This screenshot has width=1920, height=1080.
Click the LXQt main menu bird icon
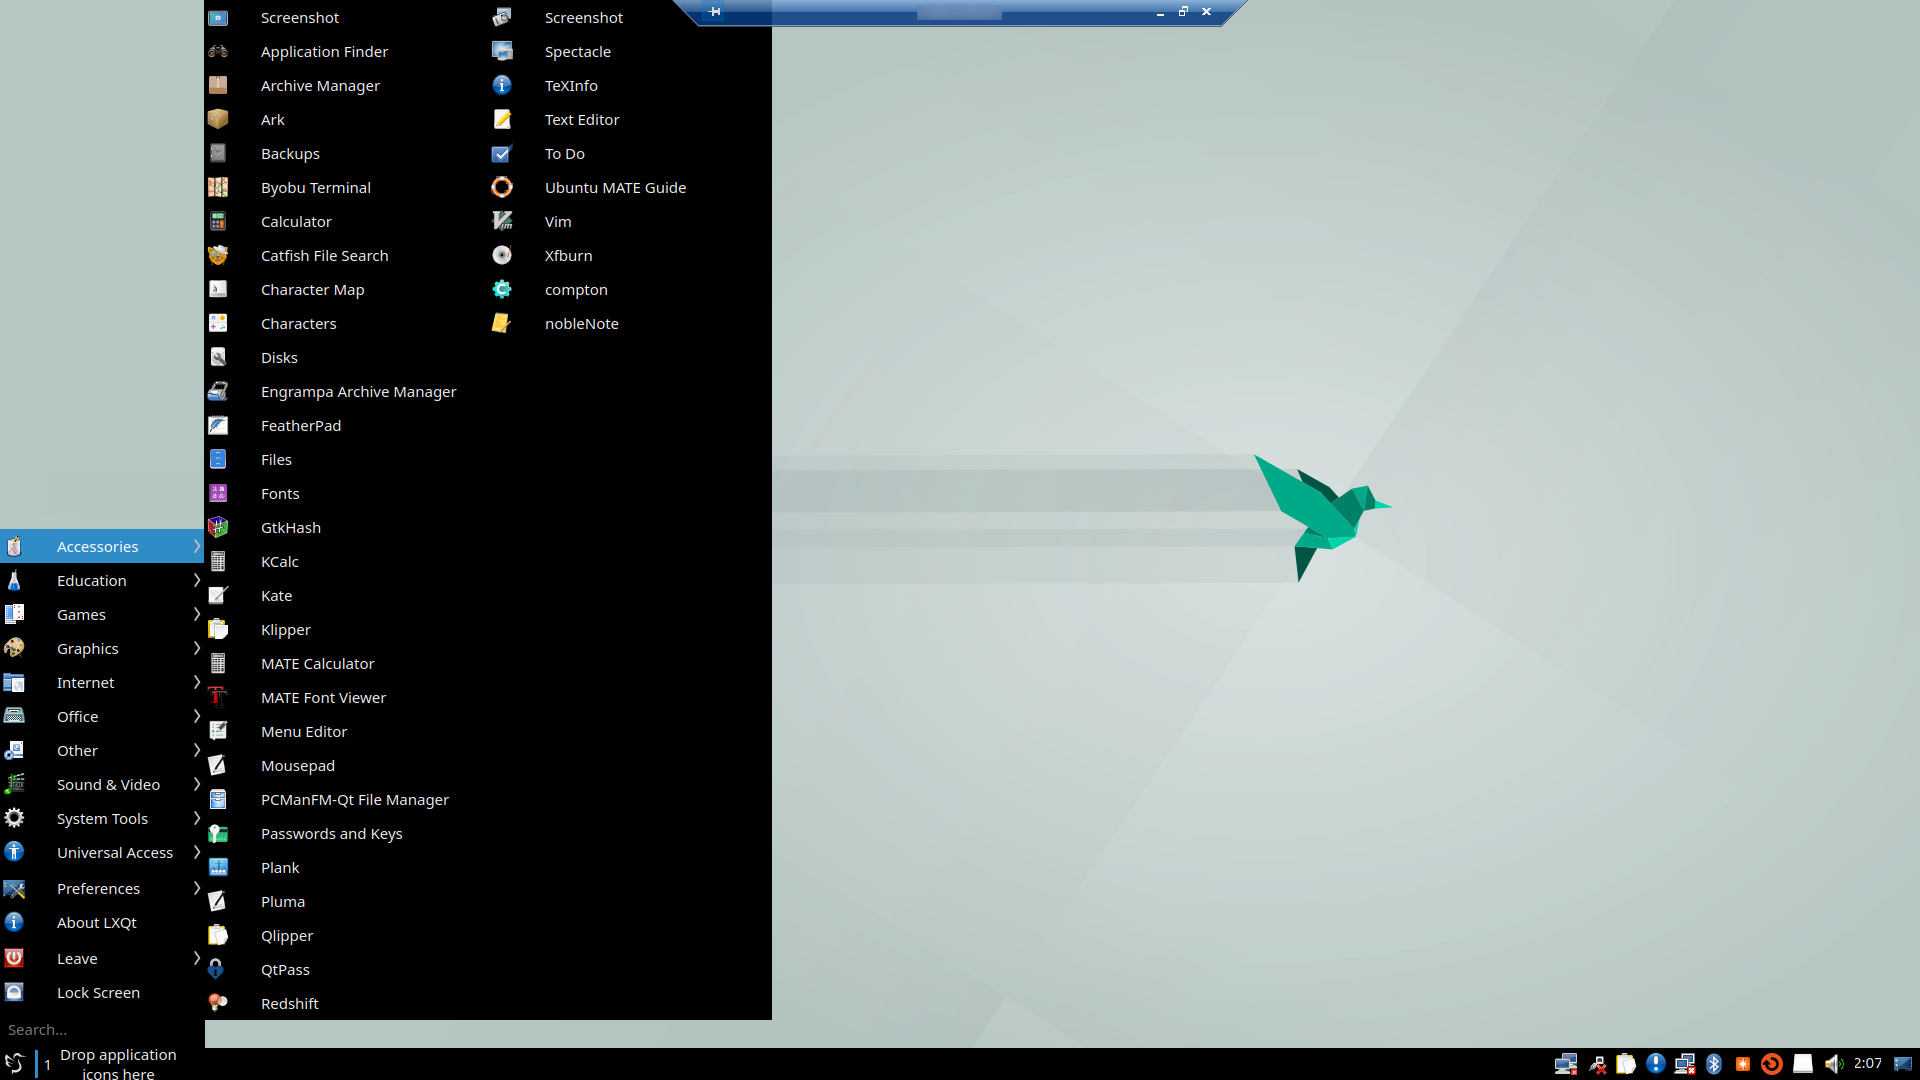[x=15, y=1064]
